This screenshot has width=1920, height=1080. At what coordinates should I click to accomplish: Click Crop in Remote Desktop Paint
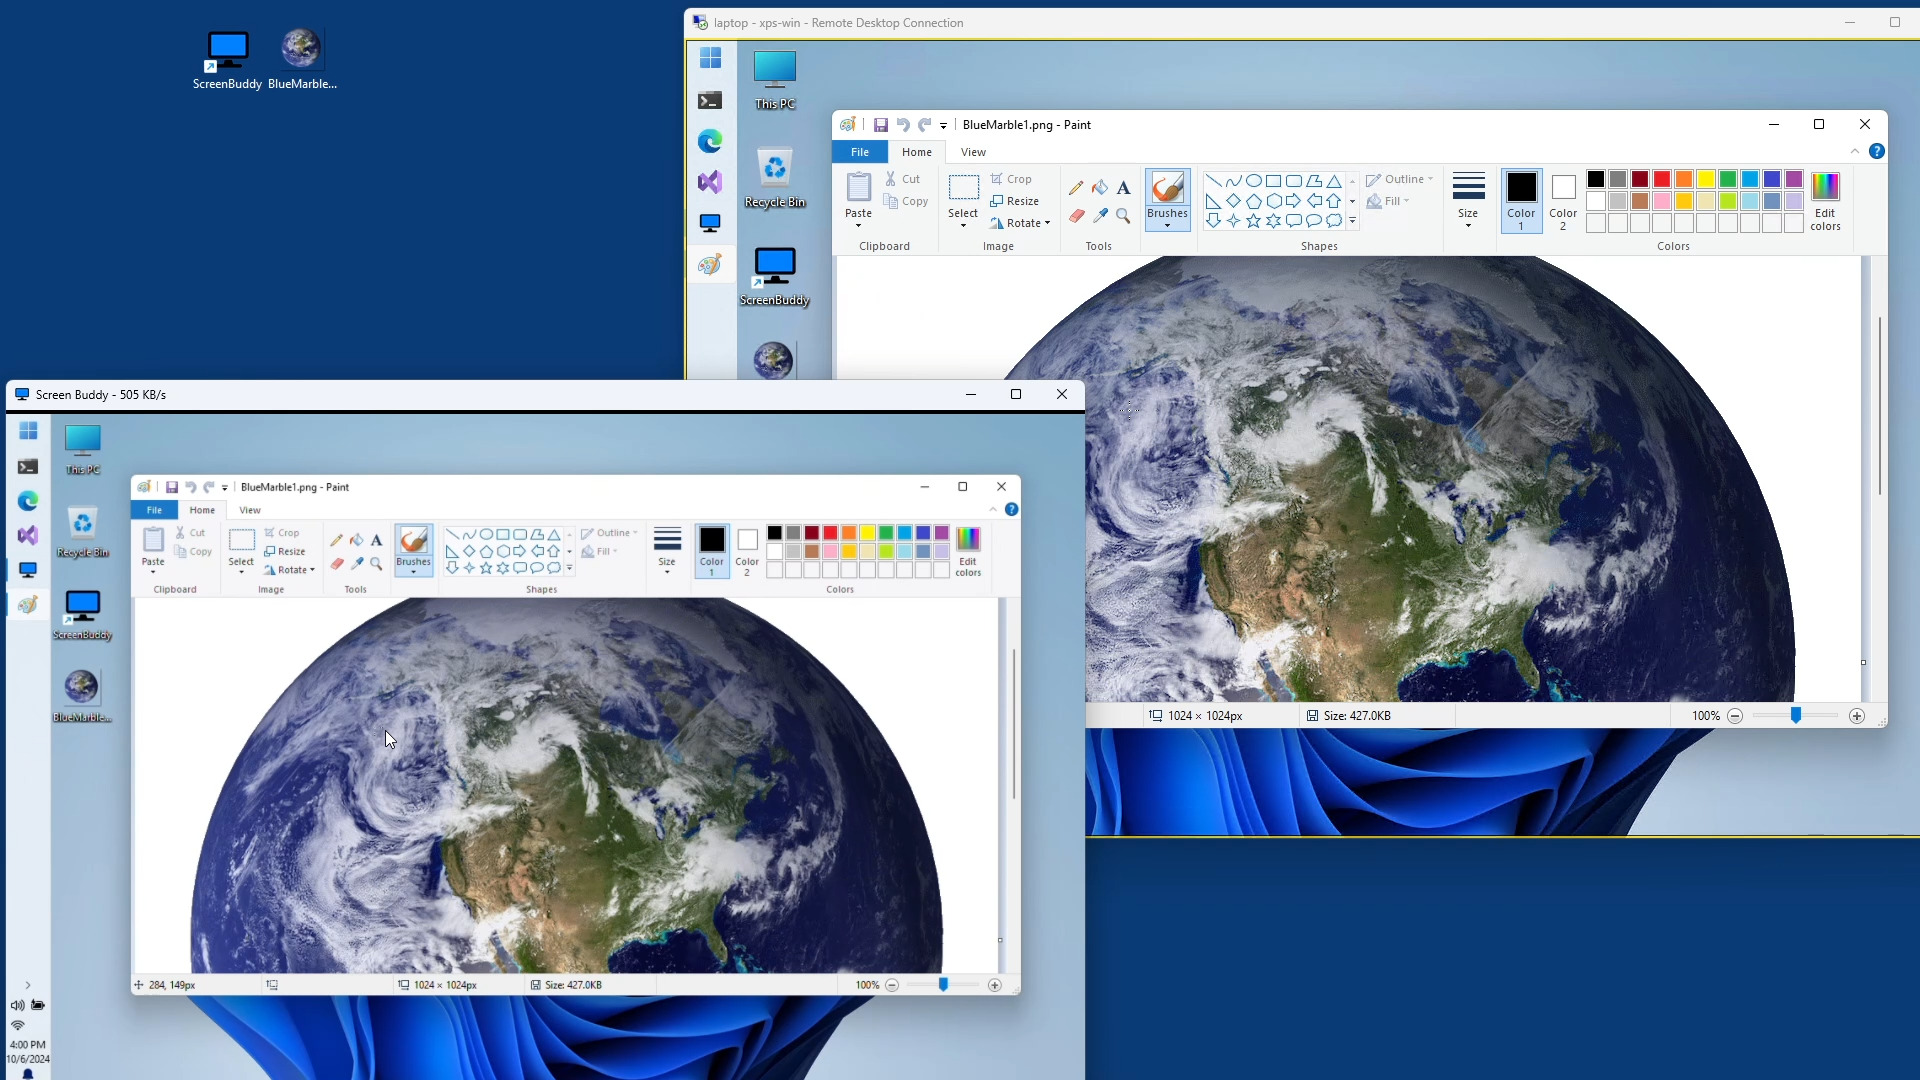tap(1011, 179)
